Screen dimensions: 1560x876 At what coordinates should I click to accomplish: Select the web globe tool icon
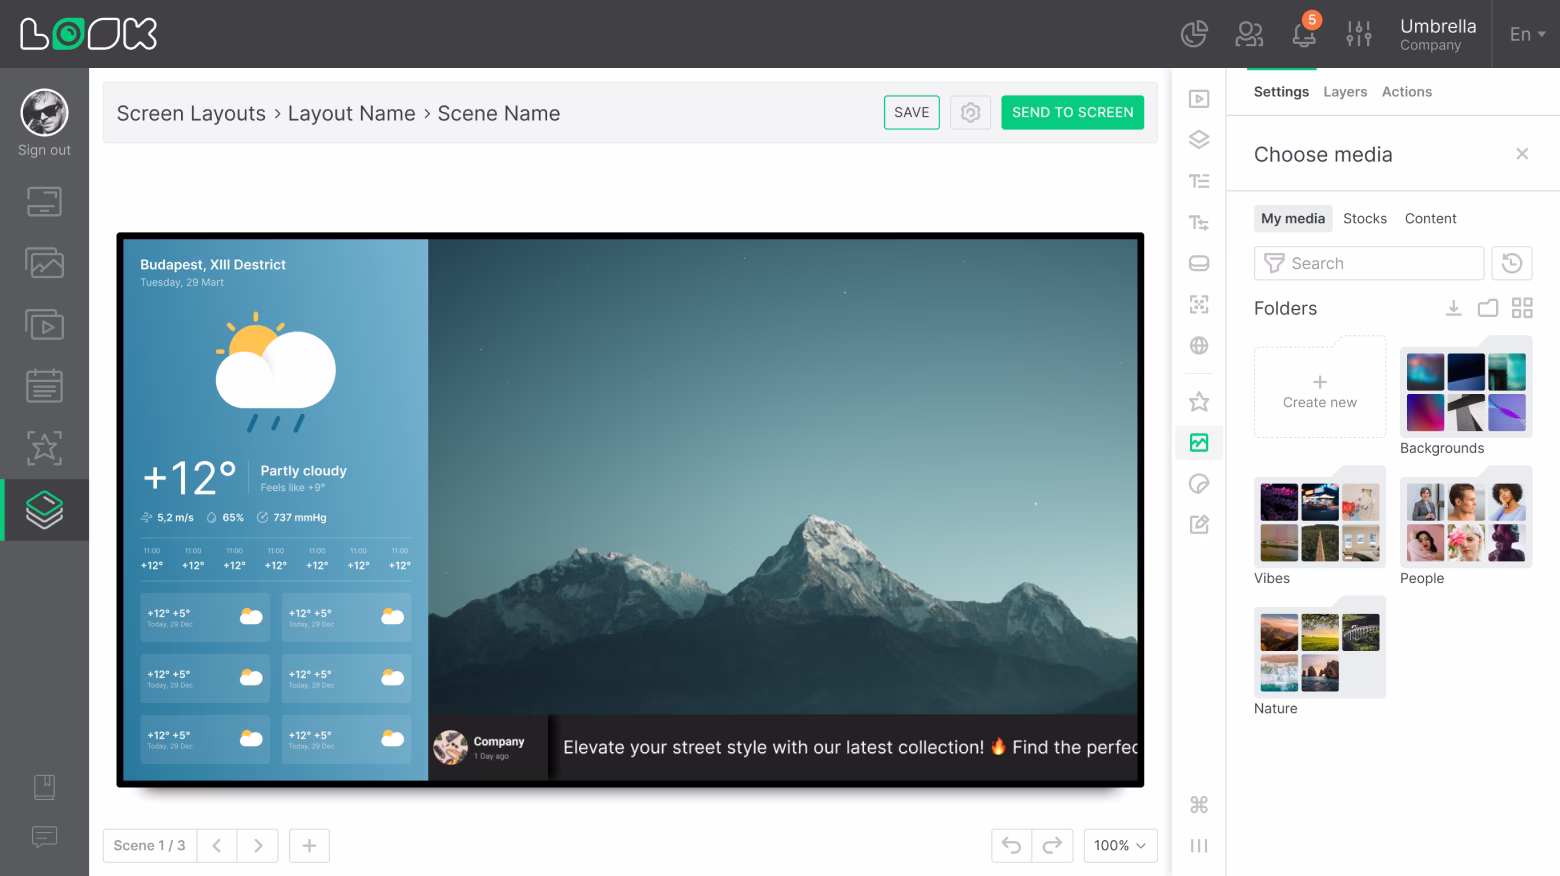pos(1199,346)
